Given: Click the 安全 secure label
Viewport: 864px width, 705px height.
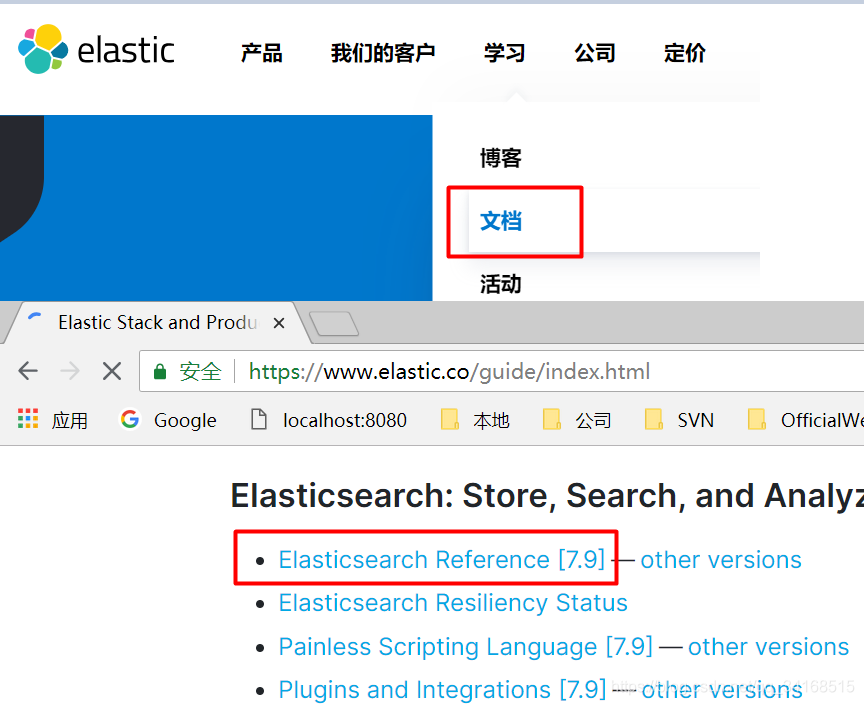Looking at the screenshot, I should (x=200, y=372).
